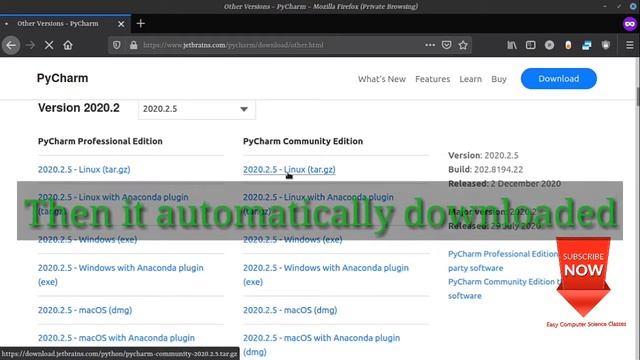Download Professional macOS with Anaconda plugin

pos(116,338)
